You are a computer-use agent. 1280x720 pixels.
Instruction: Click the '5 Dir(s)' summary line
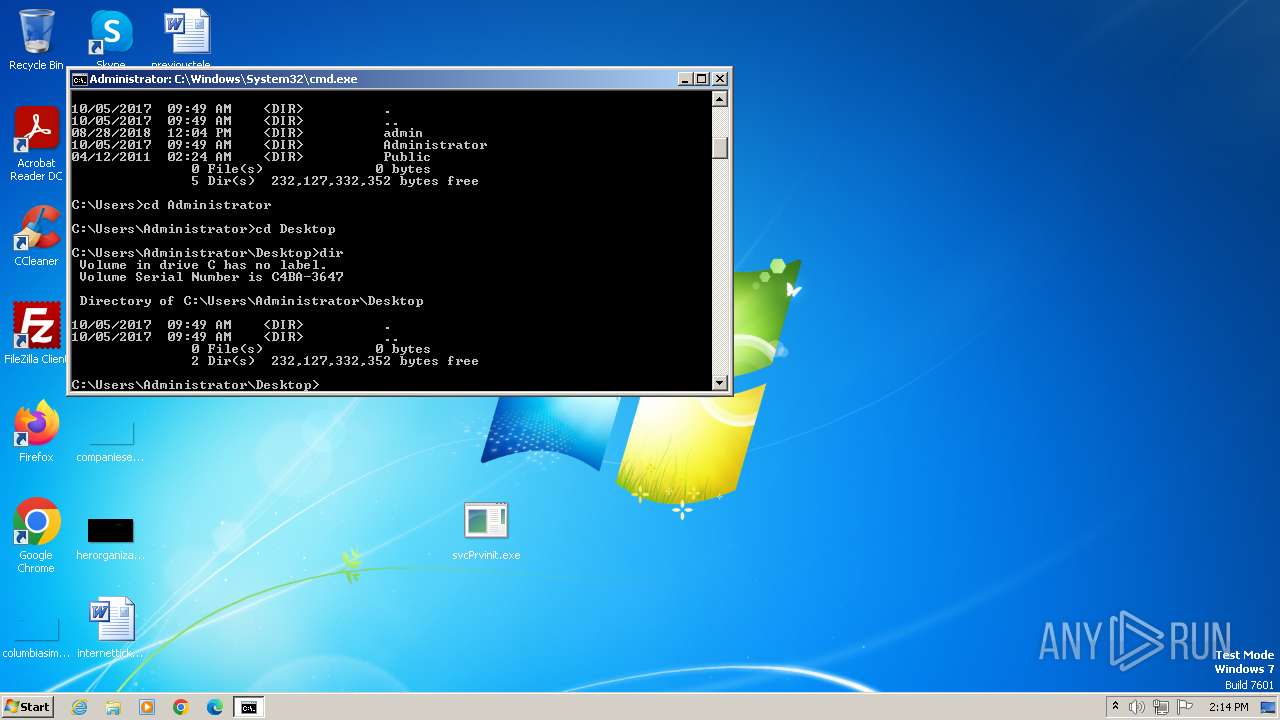click(335, 181)
